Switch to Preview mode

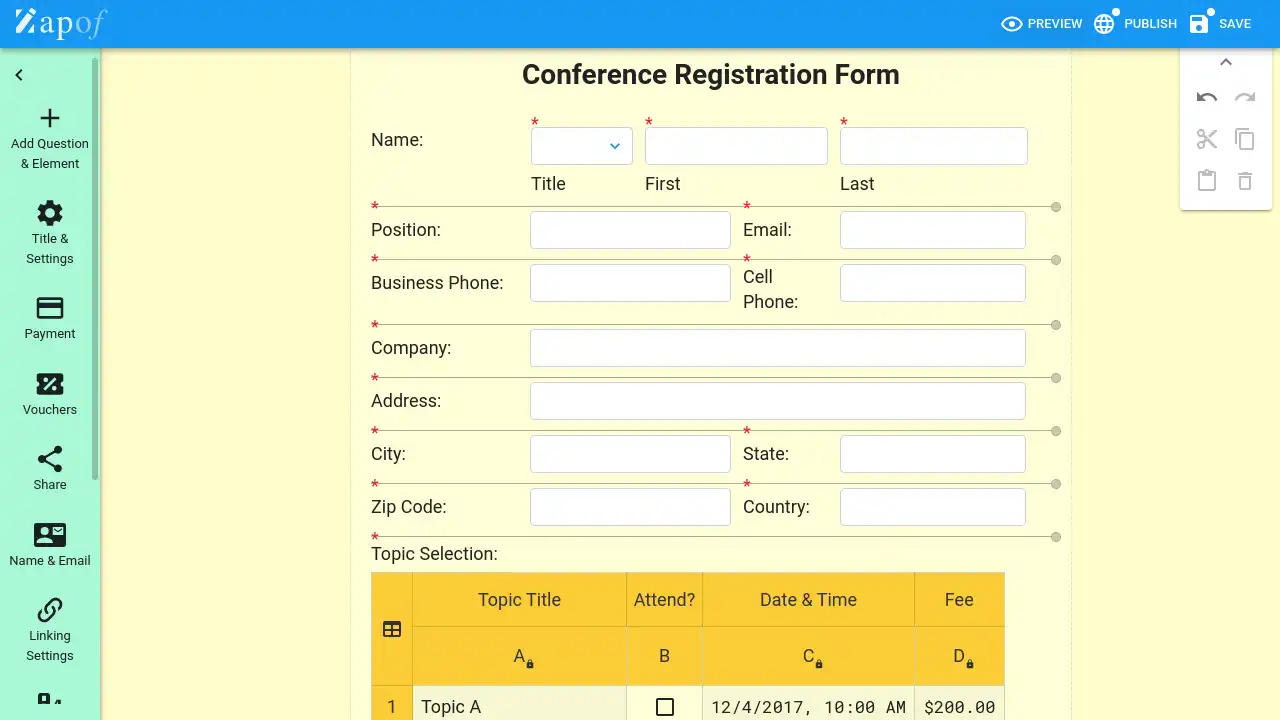tap(1041, 23)
